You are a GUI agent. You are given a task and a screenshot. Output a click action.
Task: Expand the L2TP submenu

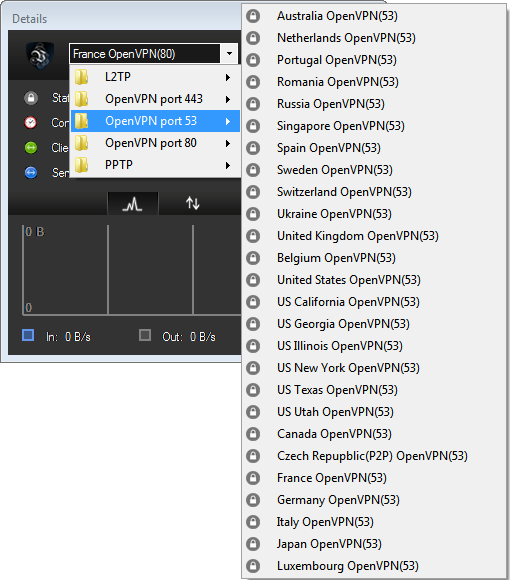click(x=155, y=77)
